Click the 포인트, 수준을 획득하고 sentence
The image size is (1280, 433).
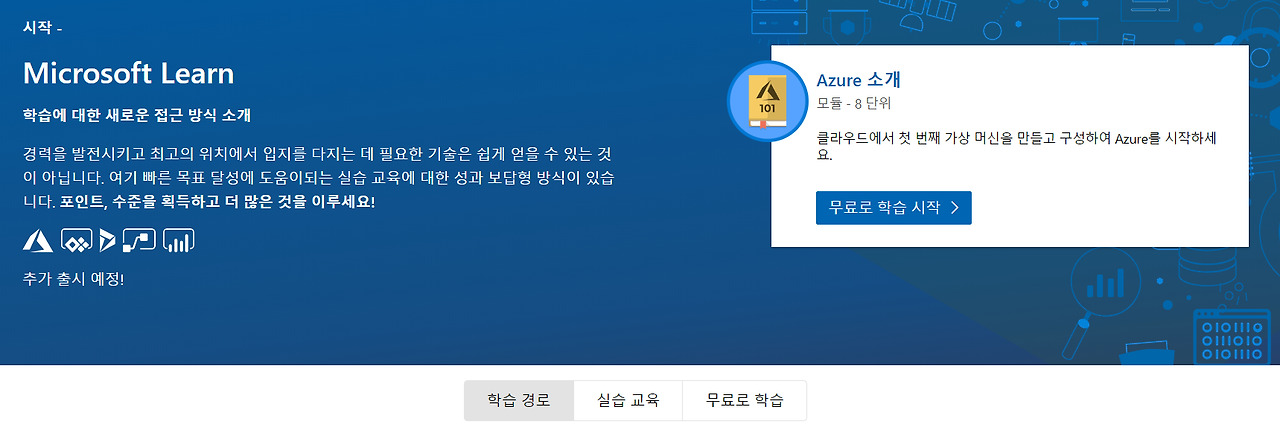pos(217,202)
